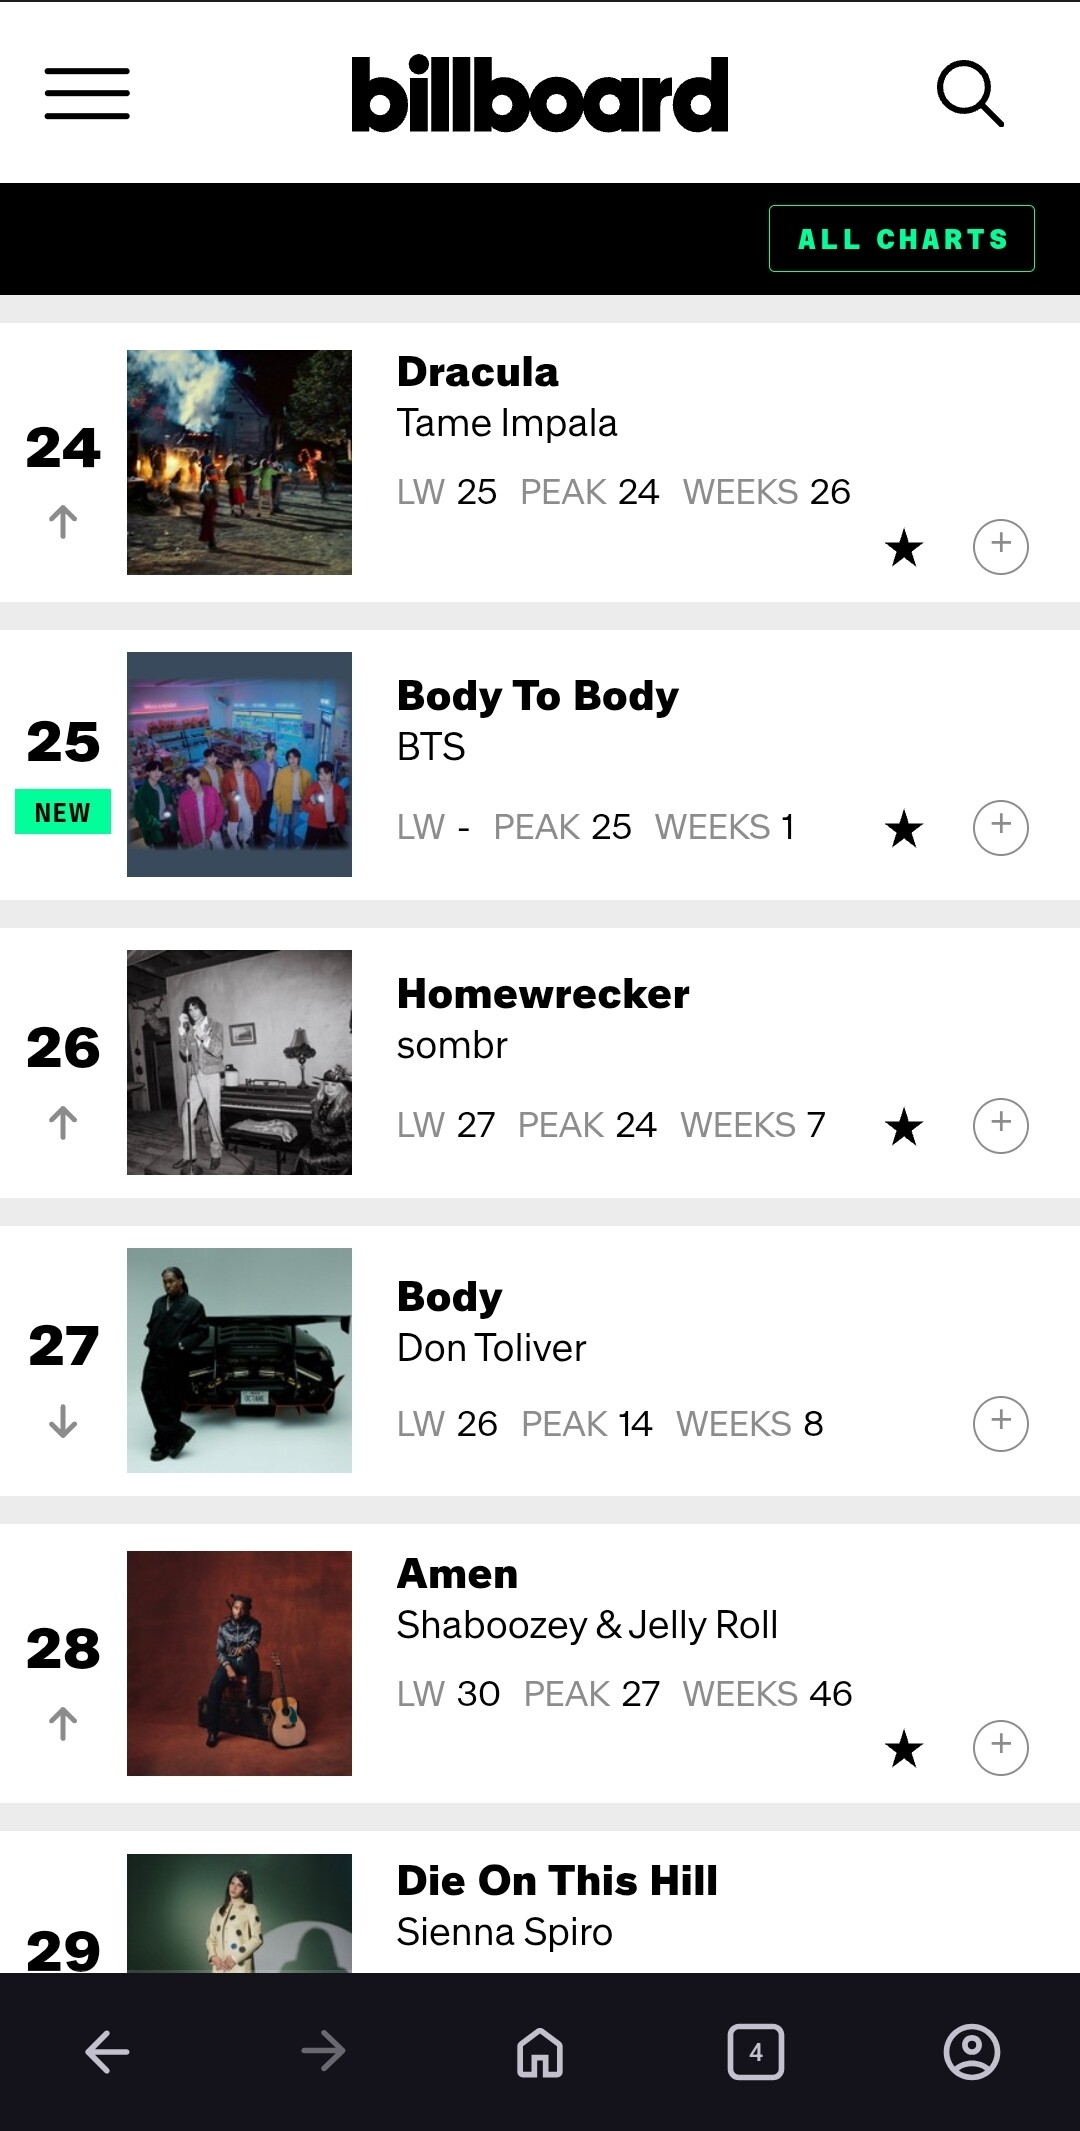1080x2131 pixels.
Task: Expand Amen entry with plus icon
Action: pyautogui.click(x=1000, y=1748)
